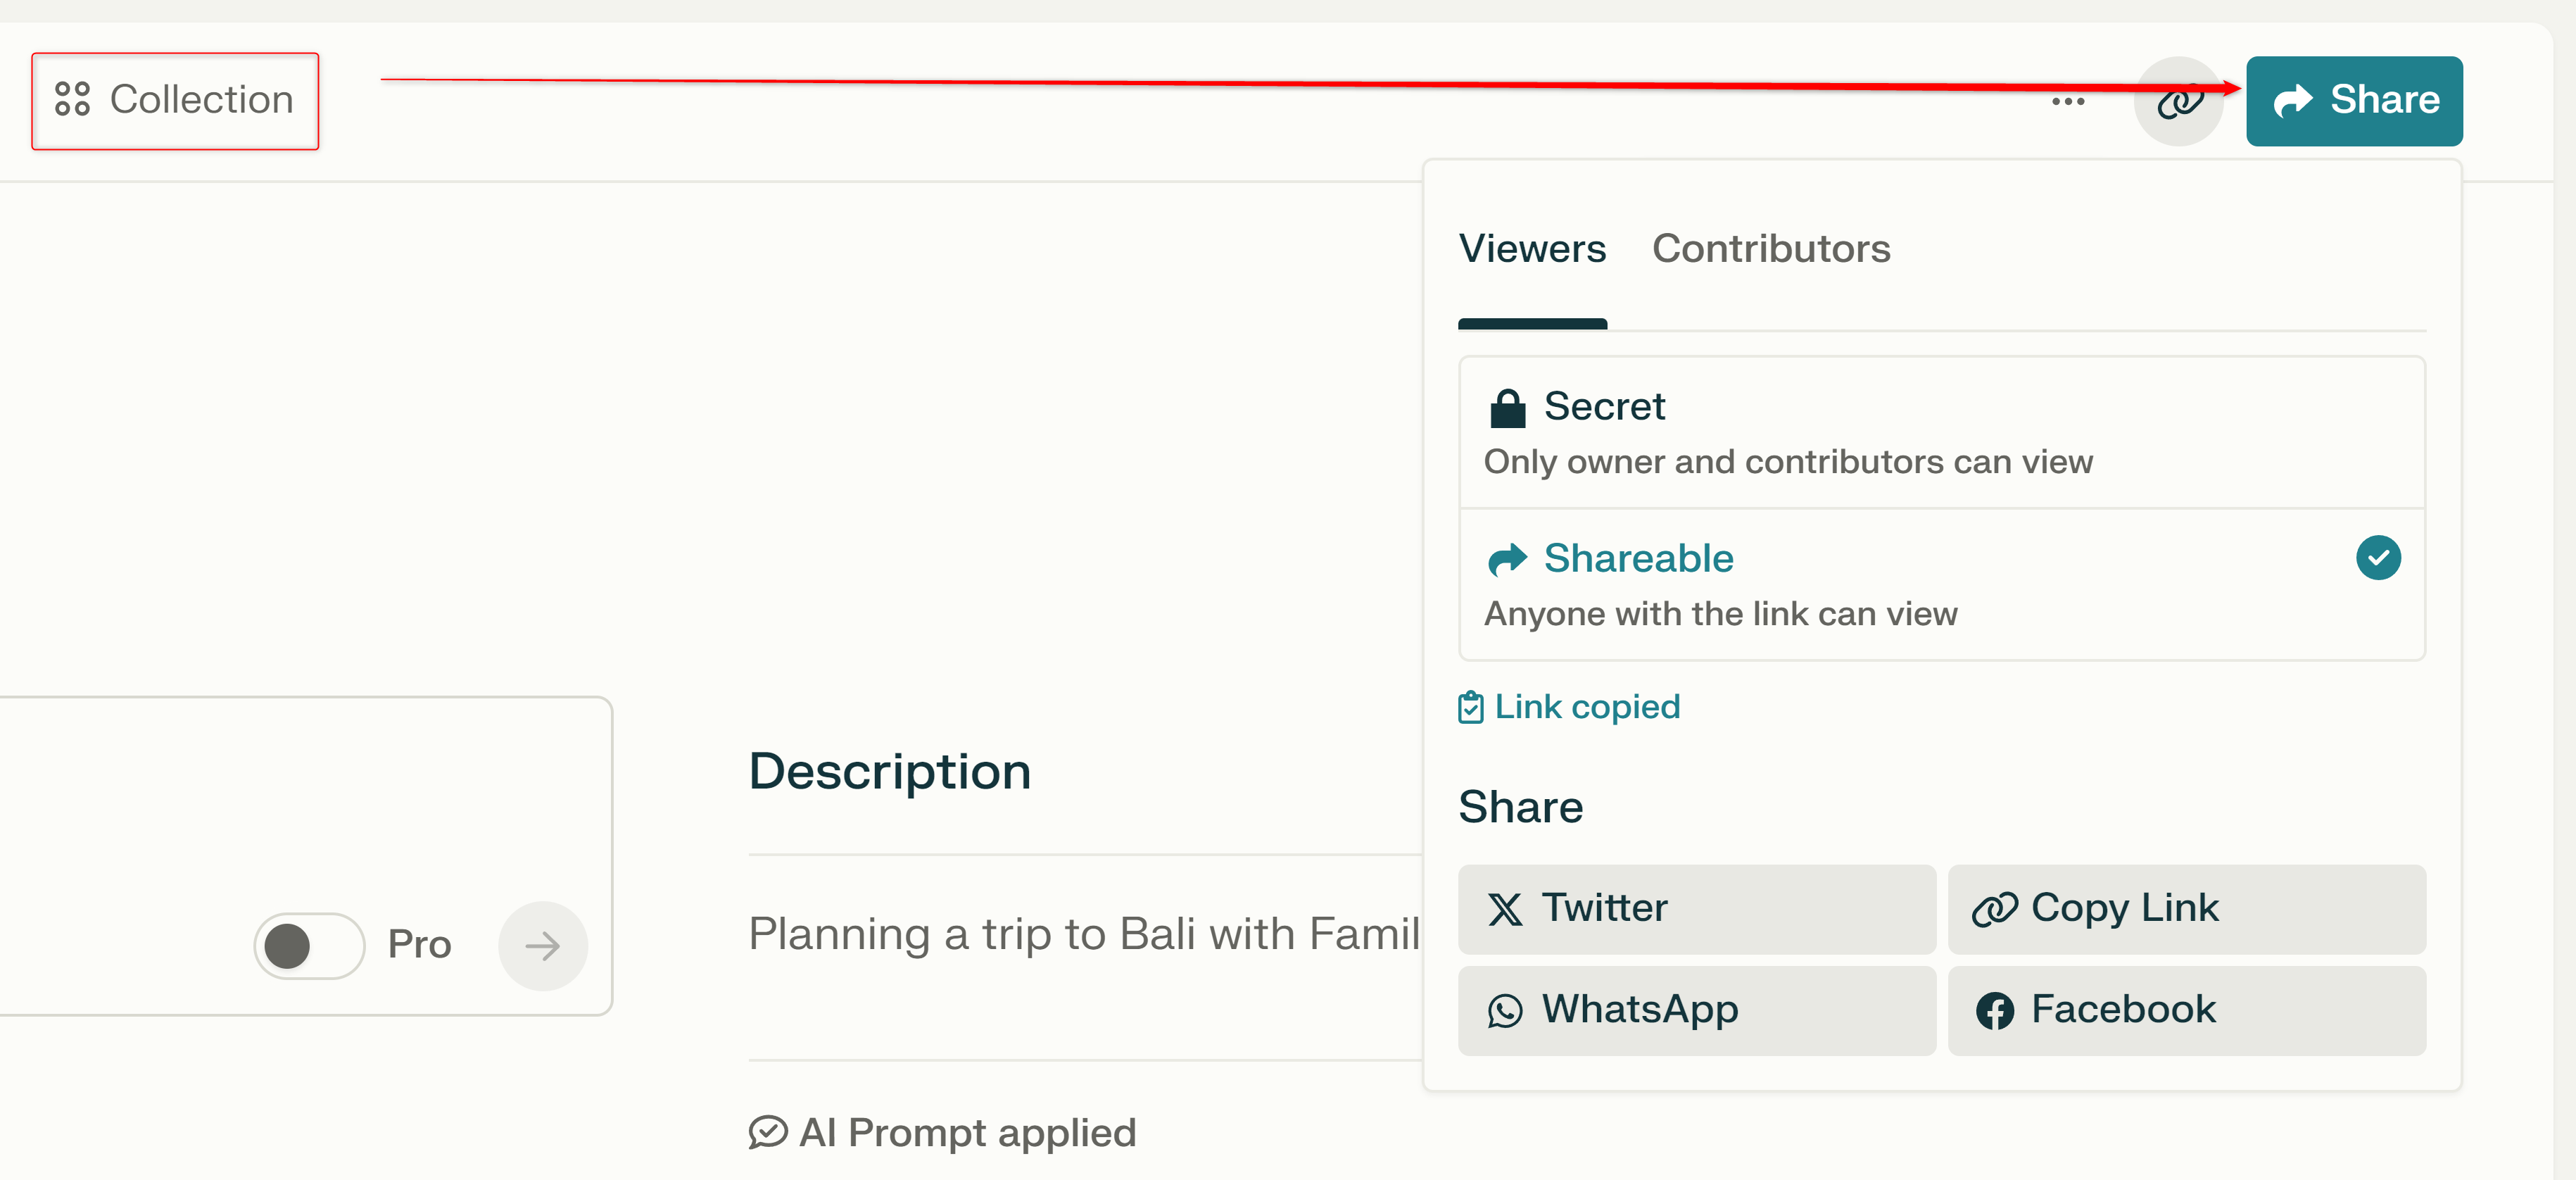Image resolution: width=2576 pixels, height=1180 pixels.
Task: Click the Facebook logo icon
Action: pos(1994,1010)
